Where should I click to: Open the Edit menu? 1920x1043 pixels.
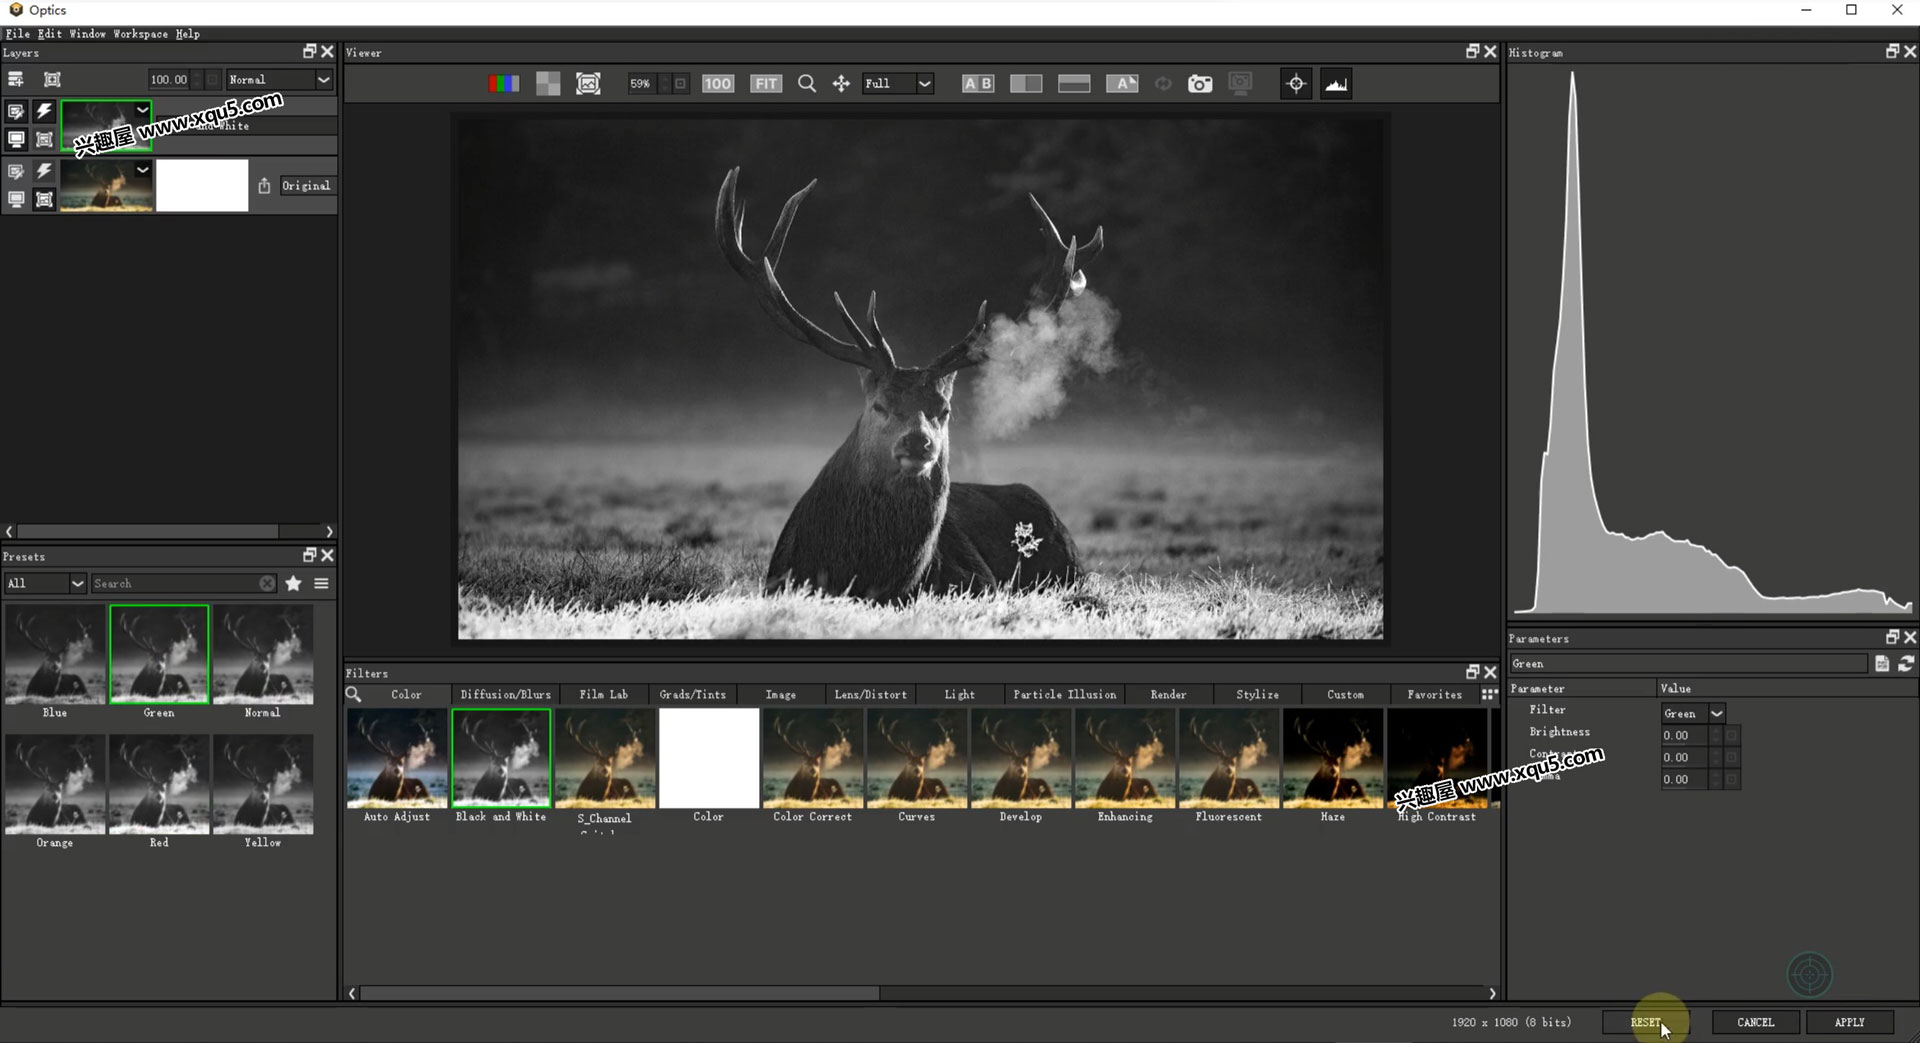50,33
